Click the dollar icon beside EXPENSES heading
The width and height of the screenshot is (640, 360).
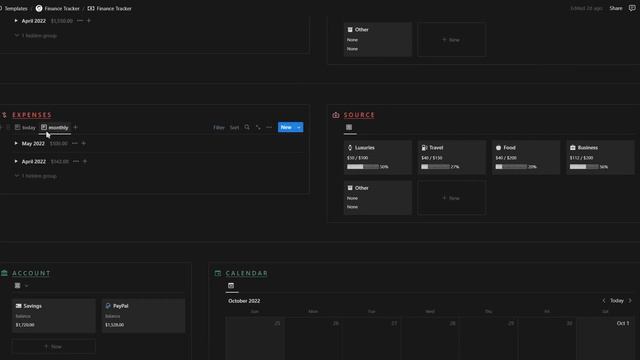pos(4,115)
